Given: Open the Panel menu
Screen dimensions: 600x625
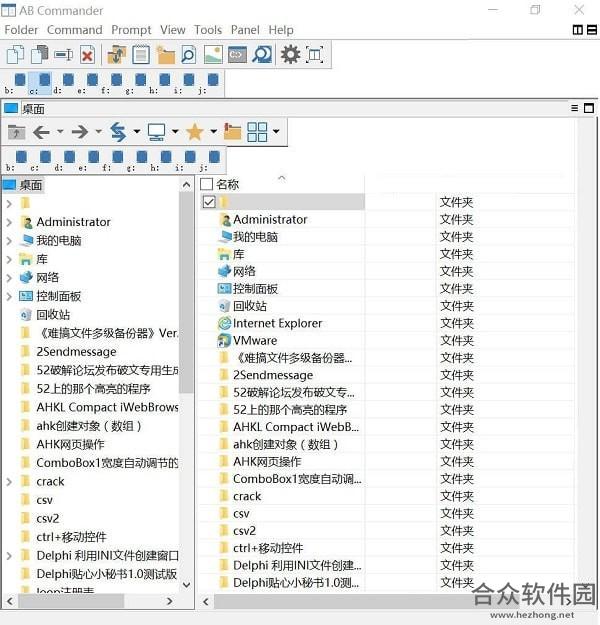Looking at the screenshot, I should 245,30.
